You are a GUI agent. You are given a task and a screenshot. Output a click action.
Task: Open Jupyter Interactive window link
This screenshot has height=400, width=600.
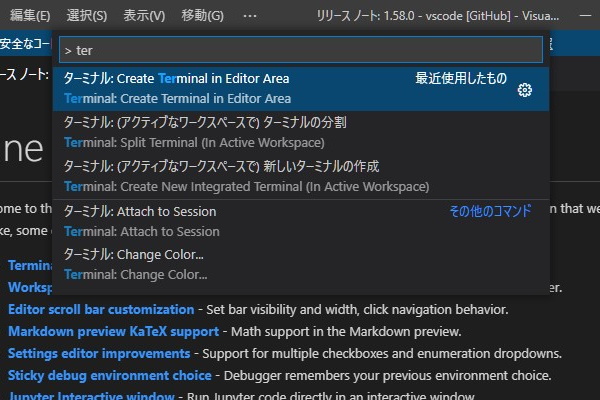[x=91, y=395]
